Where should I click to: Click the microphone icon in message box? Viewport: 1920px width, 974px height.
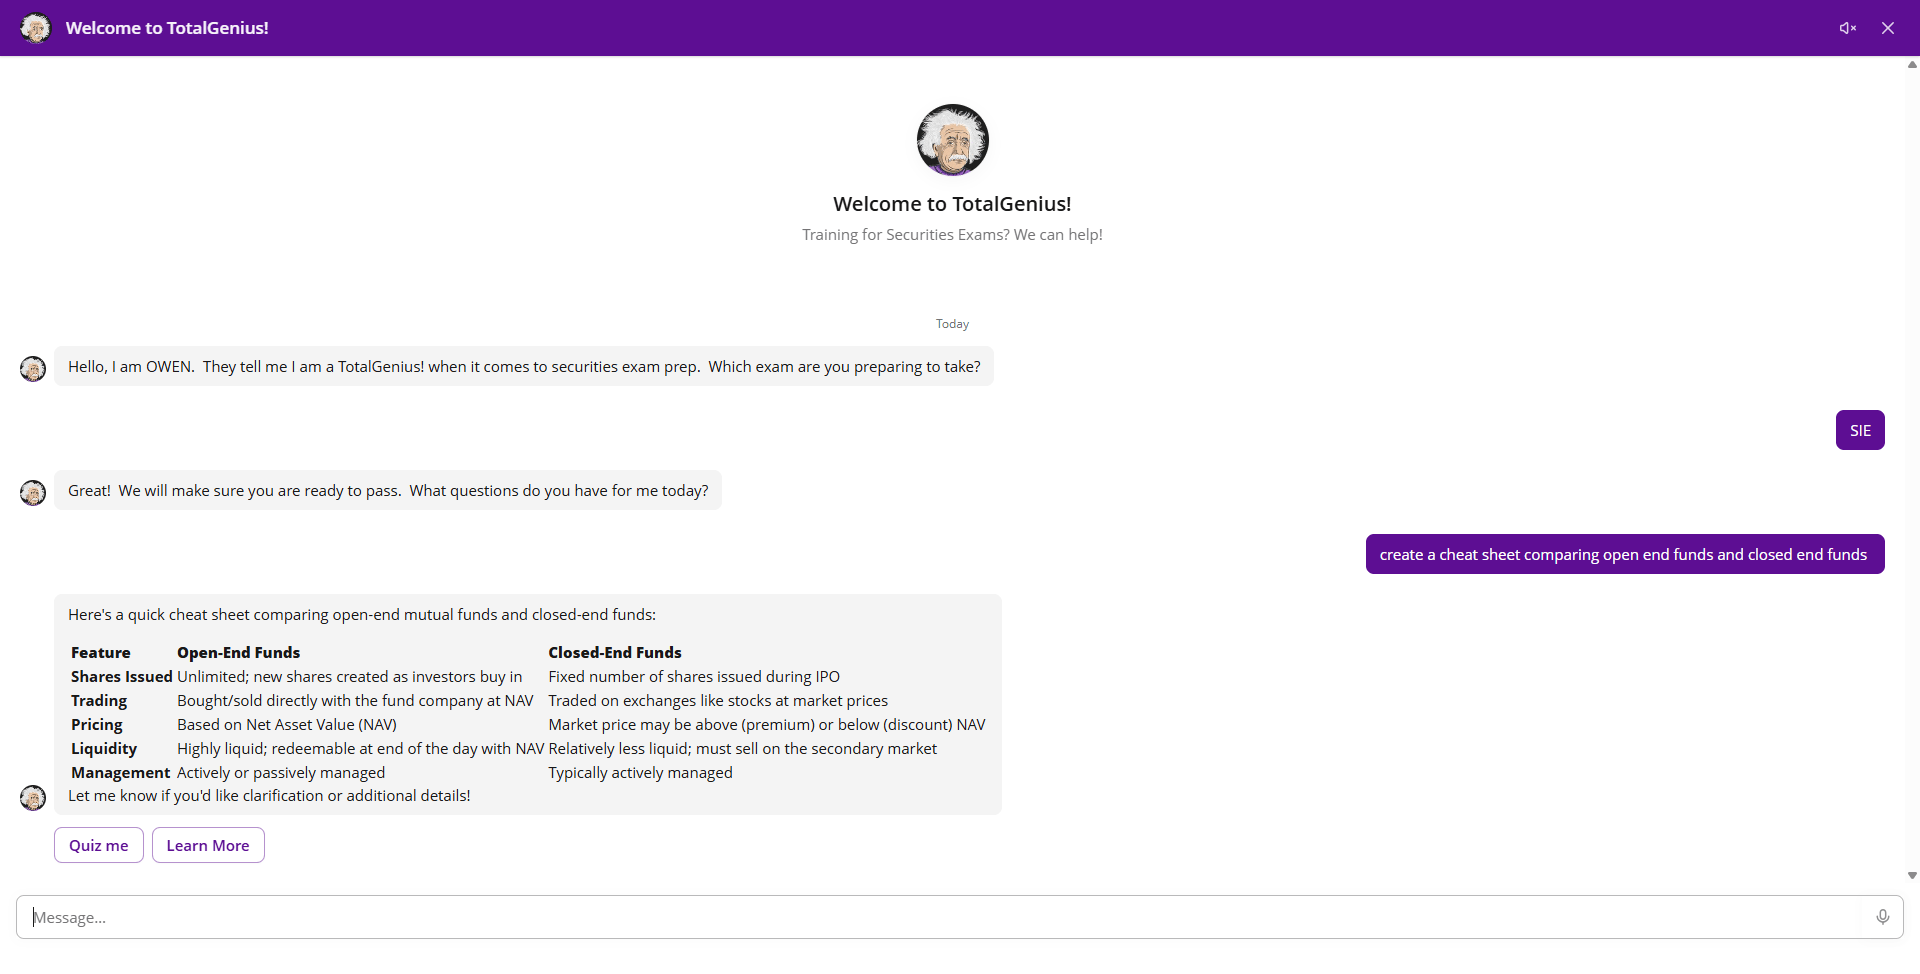[x=1882, y=917]
